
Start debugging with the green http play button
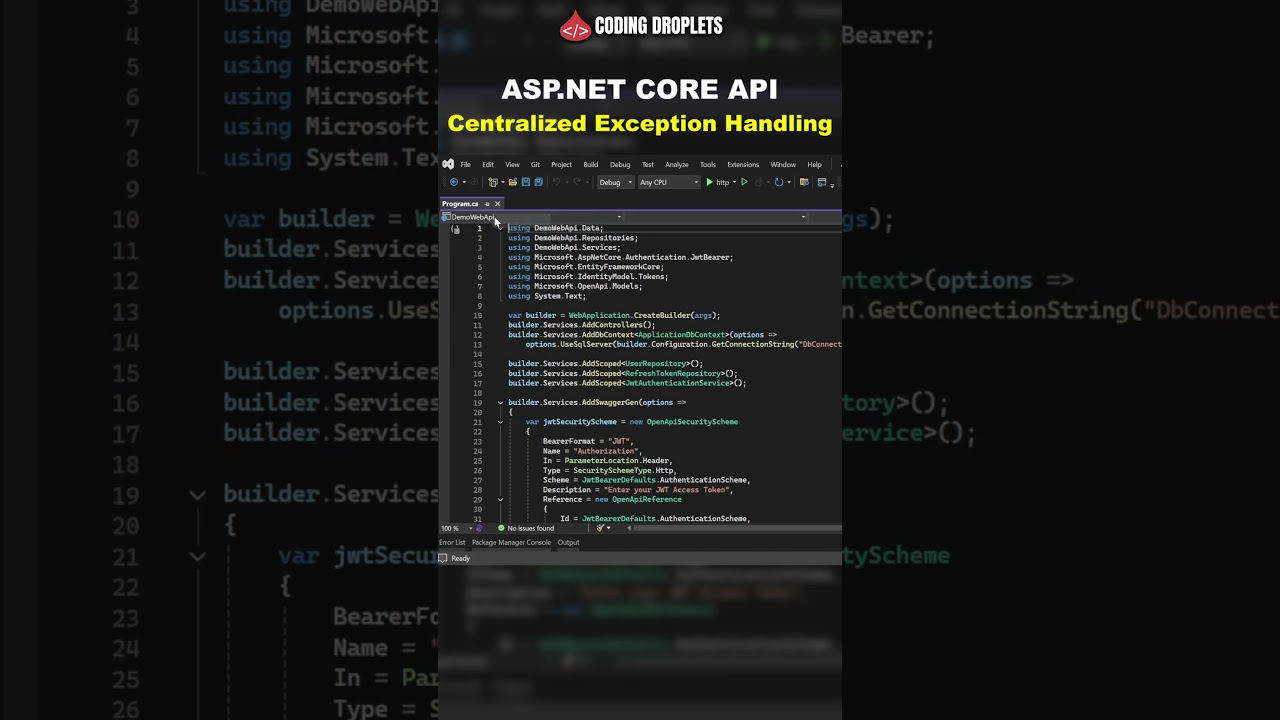tap(710, 182)
